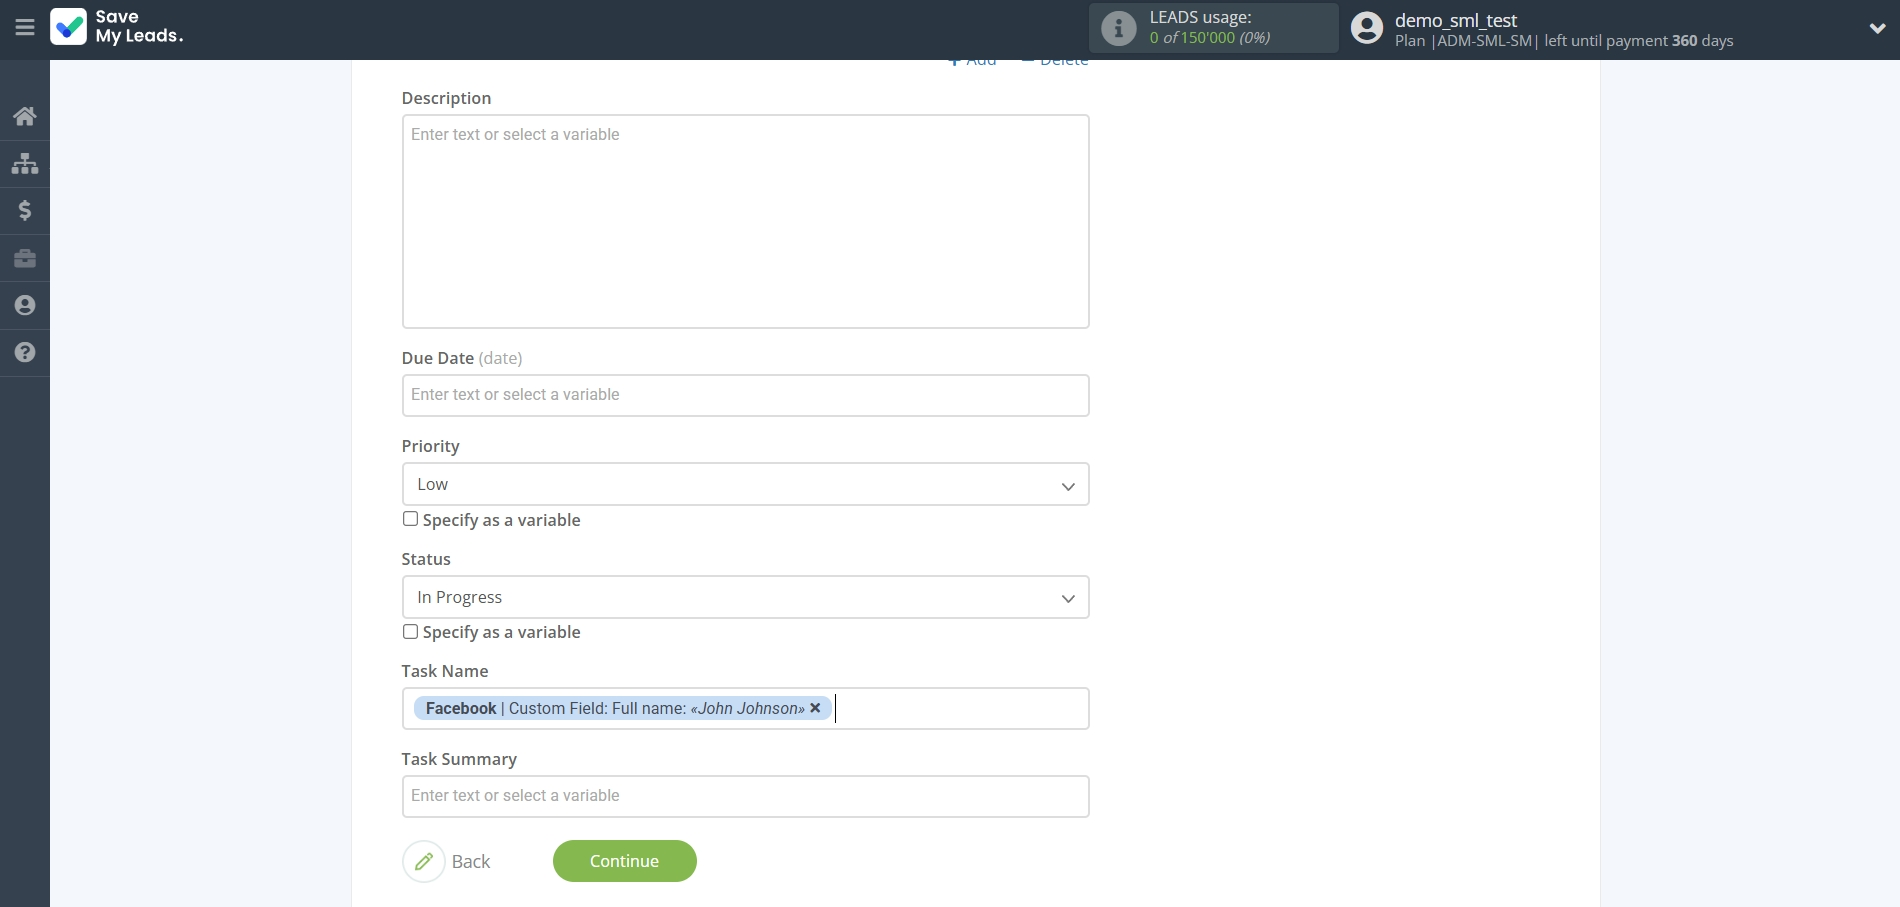Open the hamburger menu

pos(25,28)
